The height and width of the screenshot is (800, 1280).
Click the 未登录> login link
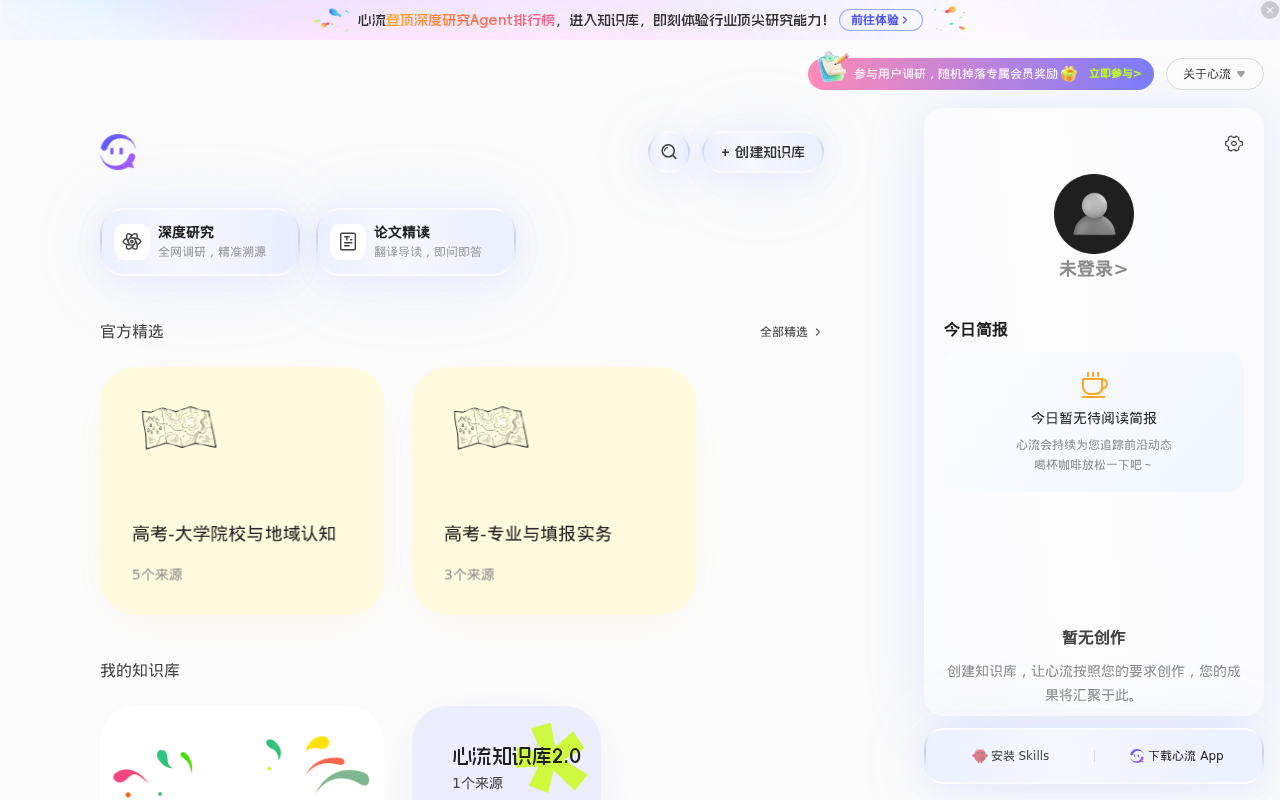(x=1094, y=269)
